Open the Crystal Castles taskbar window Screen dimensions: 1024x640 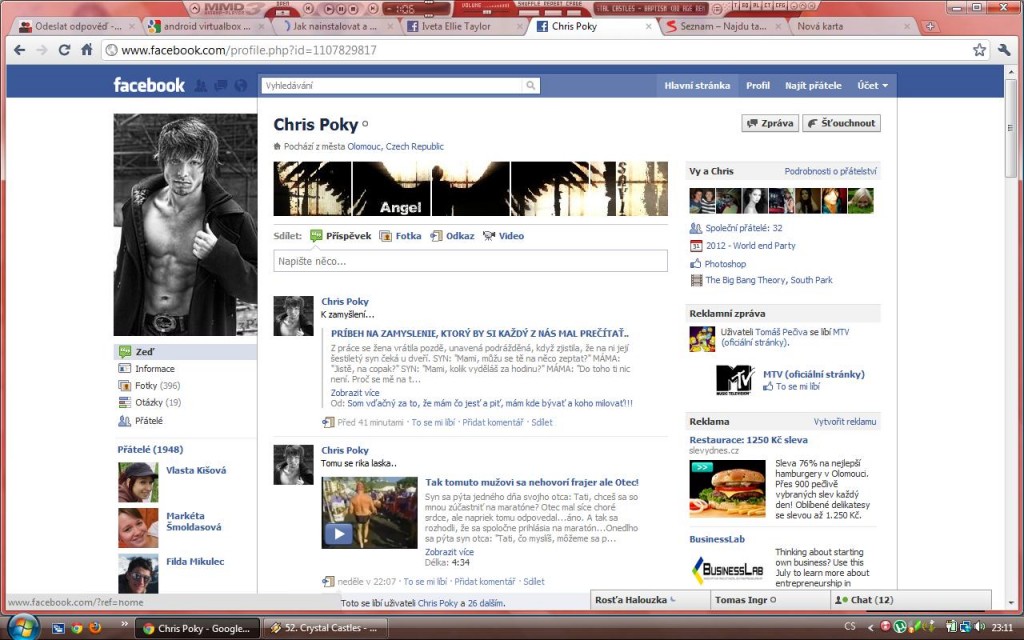[x=325, y=628]
